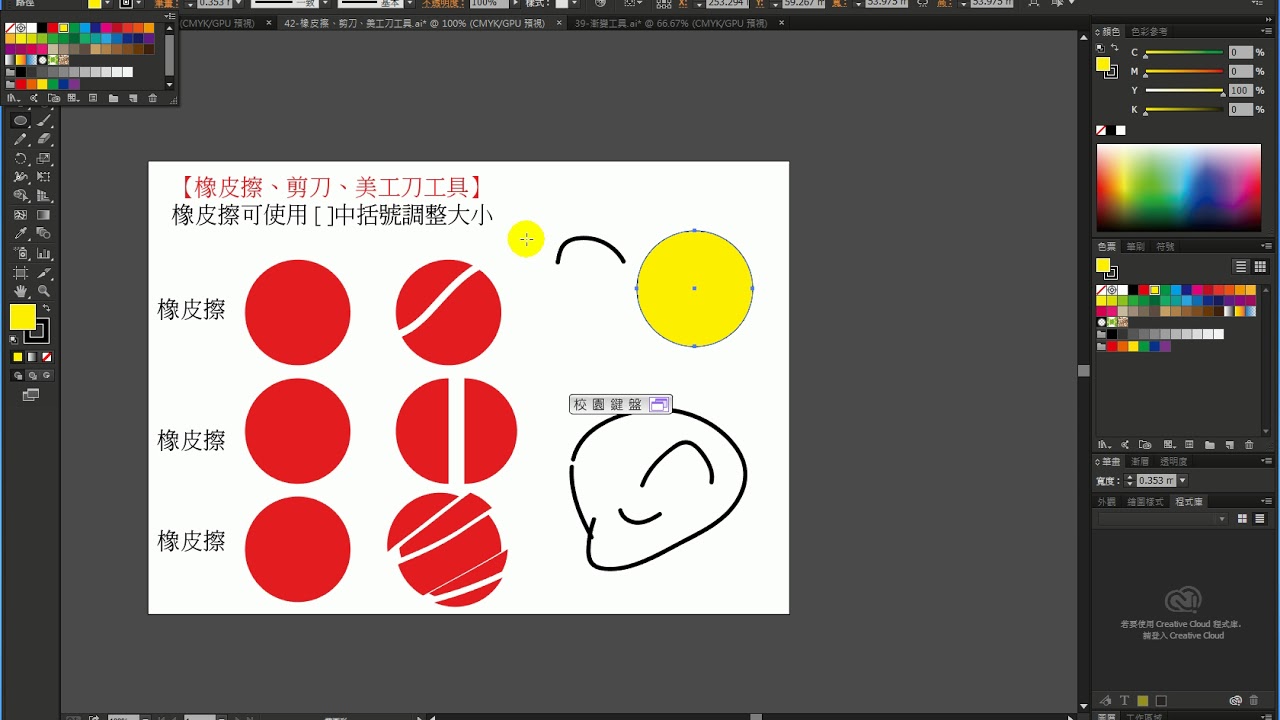Select the Gradient tool
The width and height of the screenshot is (1280, 720).
[44, 215]
